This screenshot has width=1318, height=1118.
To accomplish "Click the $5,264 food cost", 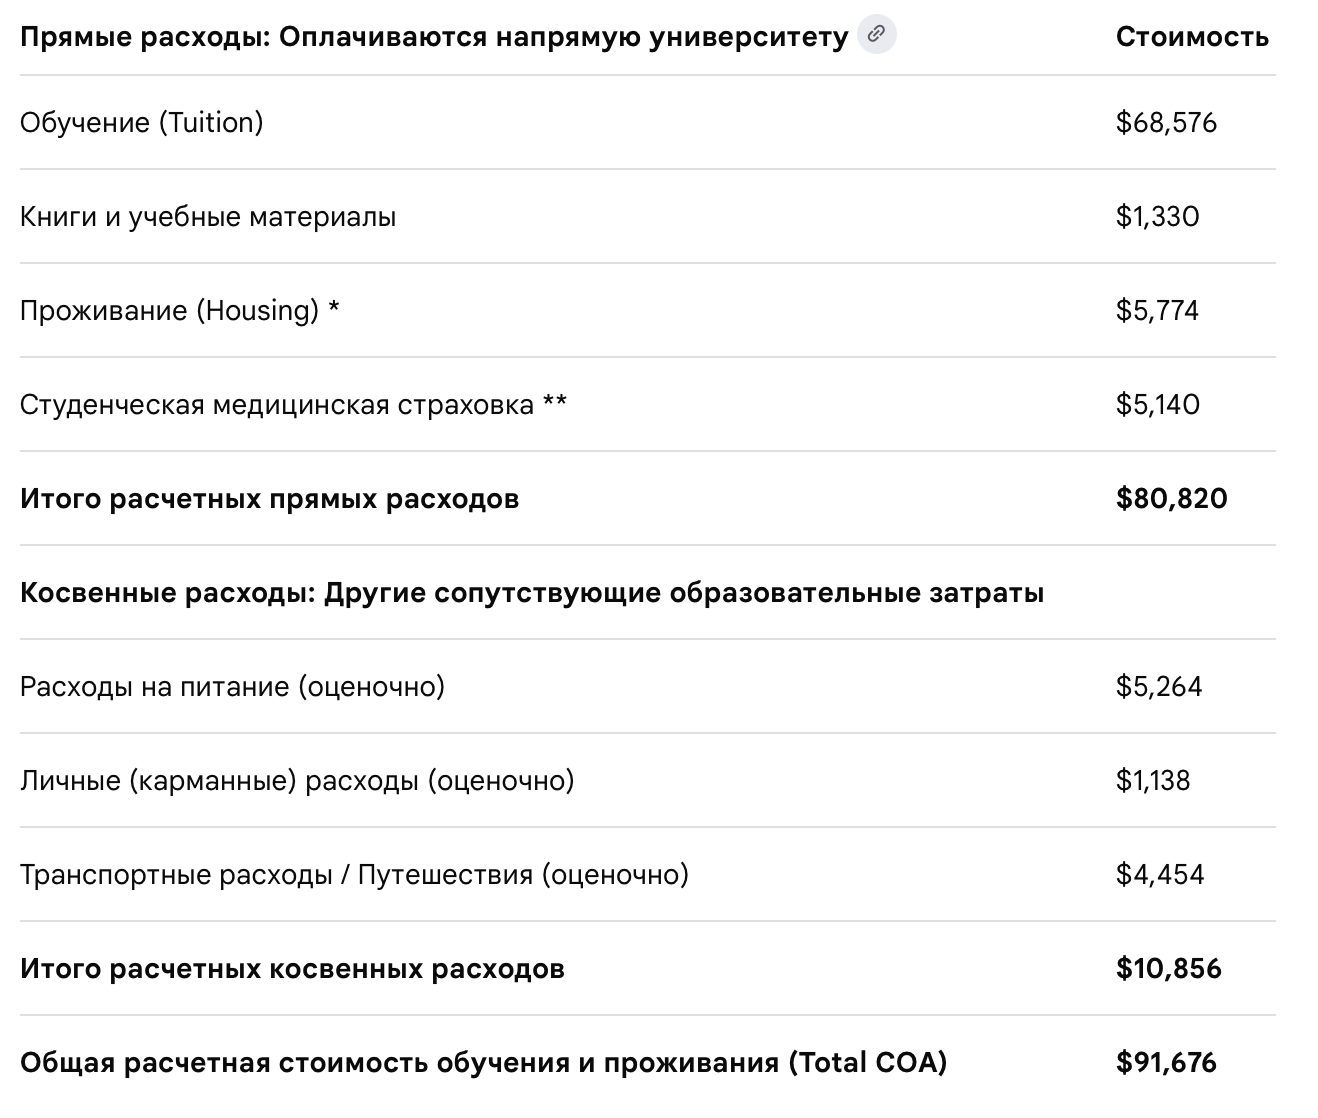I will (1159, 686).
